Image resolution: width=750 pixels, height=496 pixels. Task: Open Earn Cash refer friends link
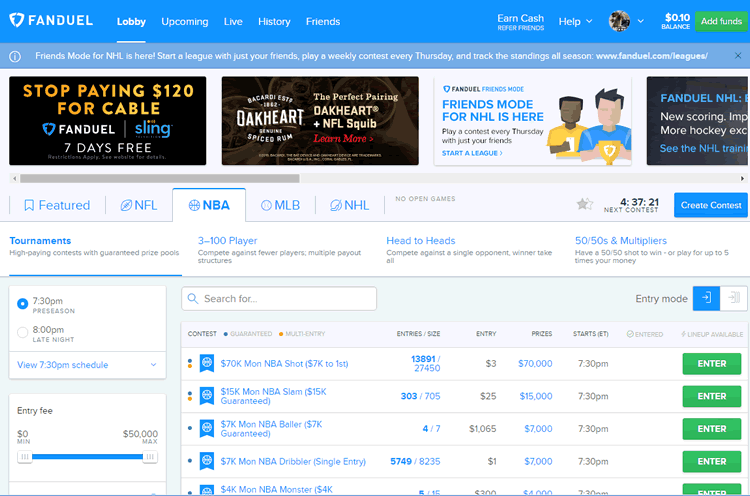click(x=520, y=22)
